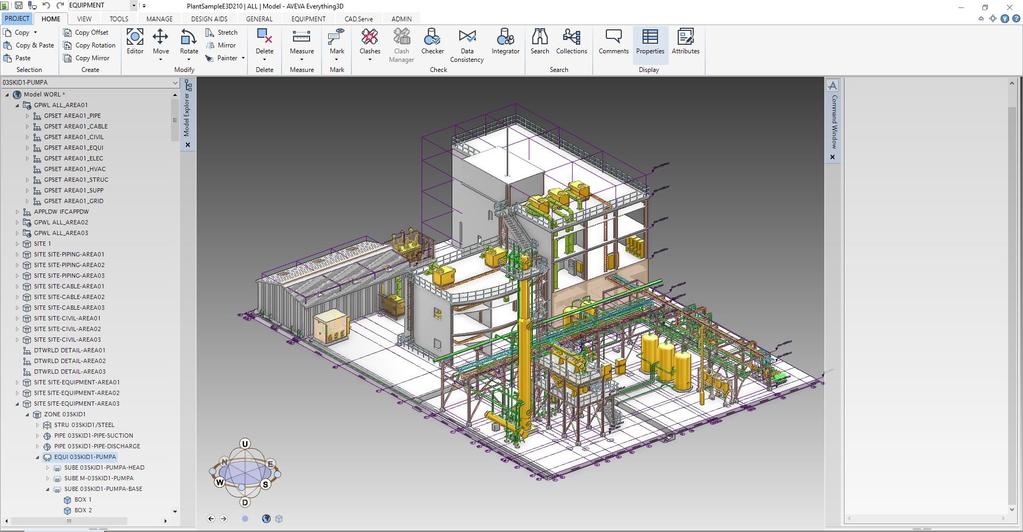This screenshot has width=1023, height=532.
Task: Switch to the VIEW tab
Action: [x=84, y=19]
